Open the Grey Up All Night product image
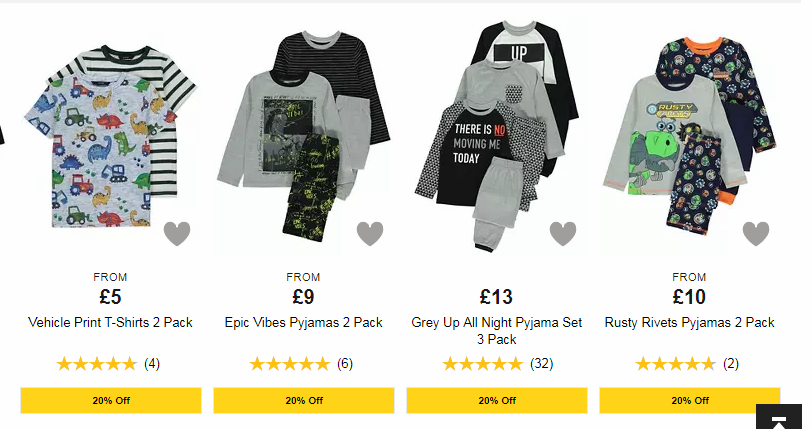This screenshot has height=429, width=812. (x=497, y=136)
